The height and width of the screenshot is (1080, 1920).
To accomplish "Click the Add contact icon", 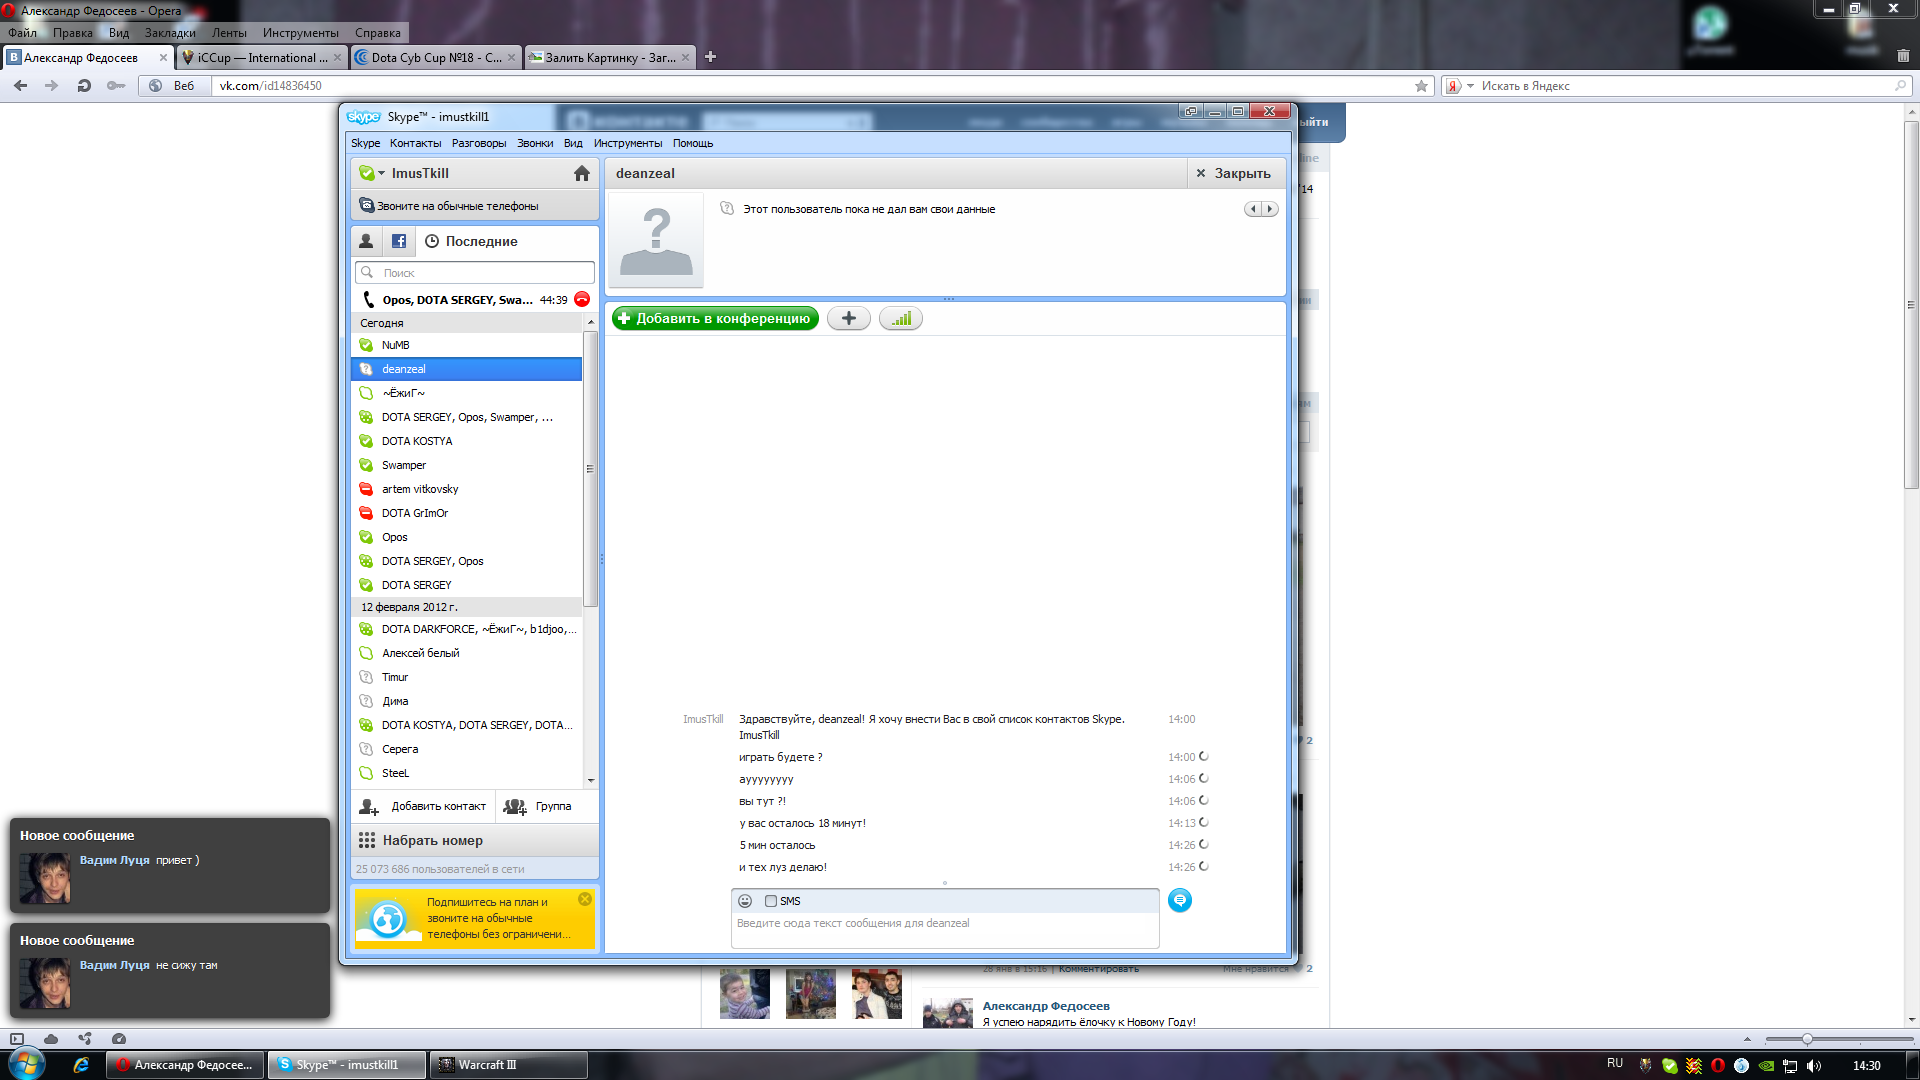I will click(369, 807).
